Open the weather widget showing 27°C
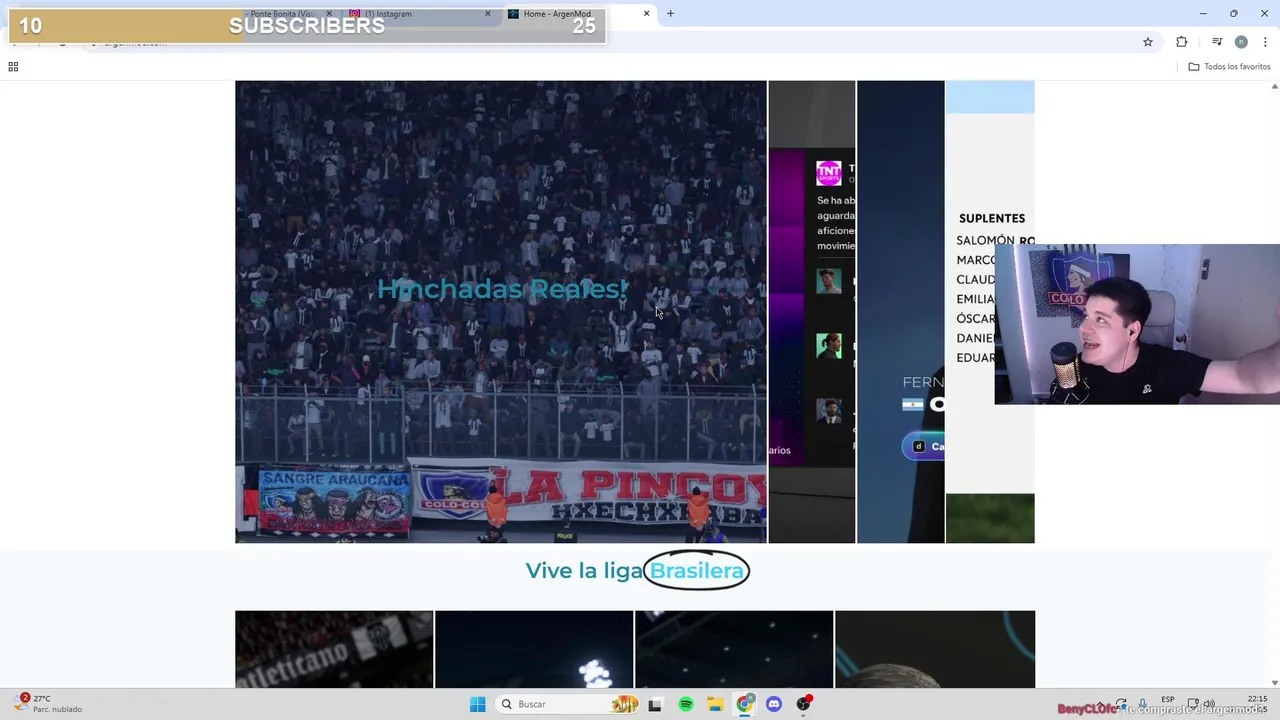 click(x=50, y=704)
